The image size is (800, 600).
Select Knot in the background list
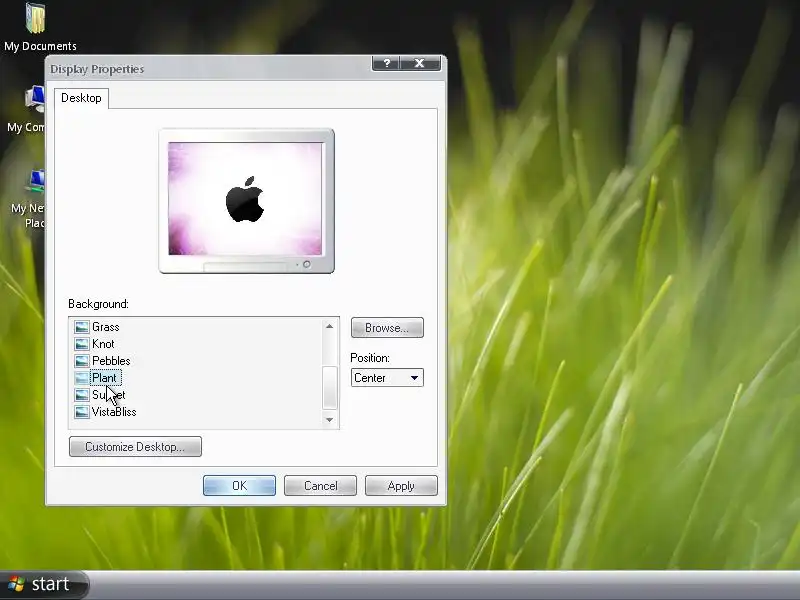click(103, 344)
